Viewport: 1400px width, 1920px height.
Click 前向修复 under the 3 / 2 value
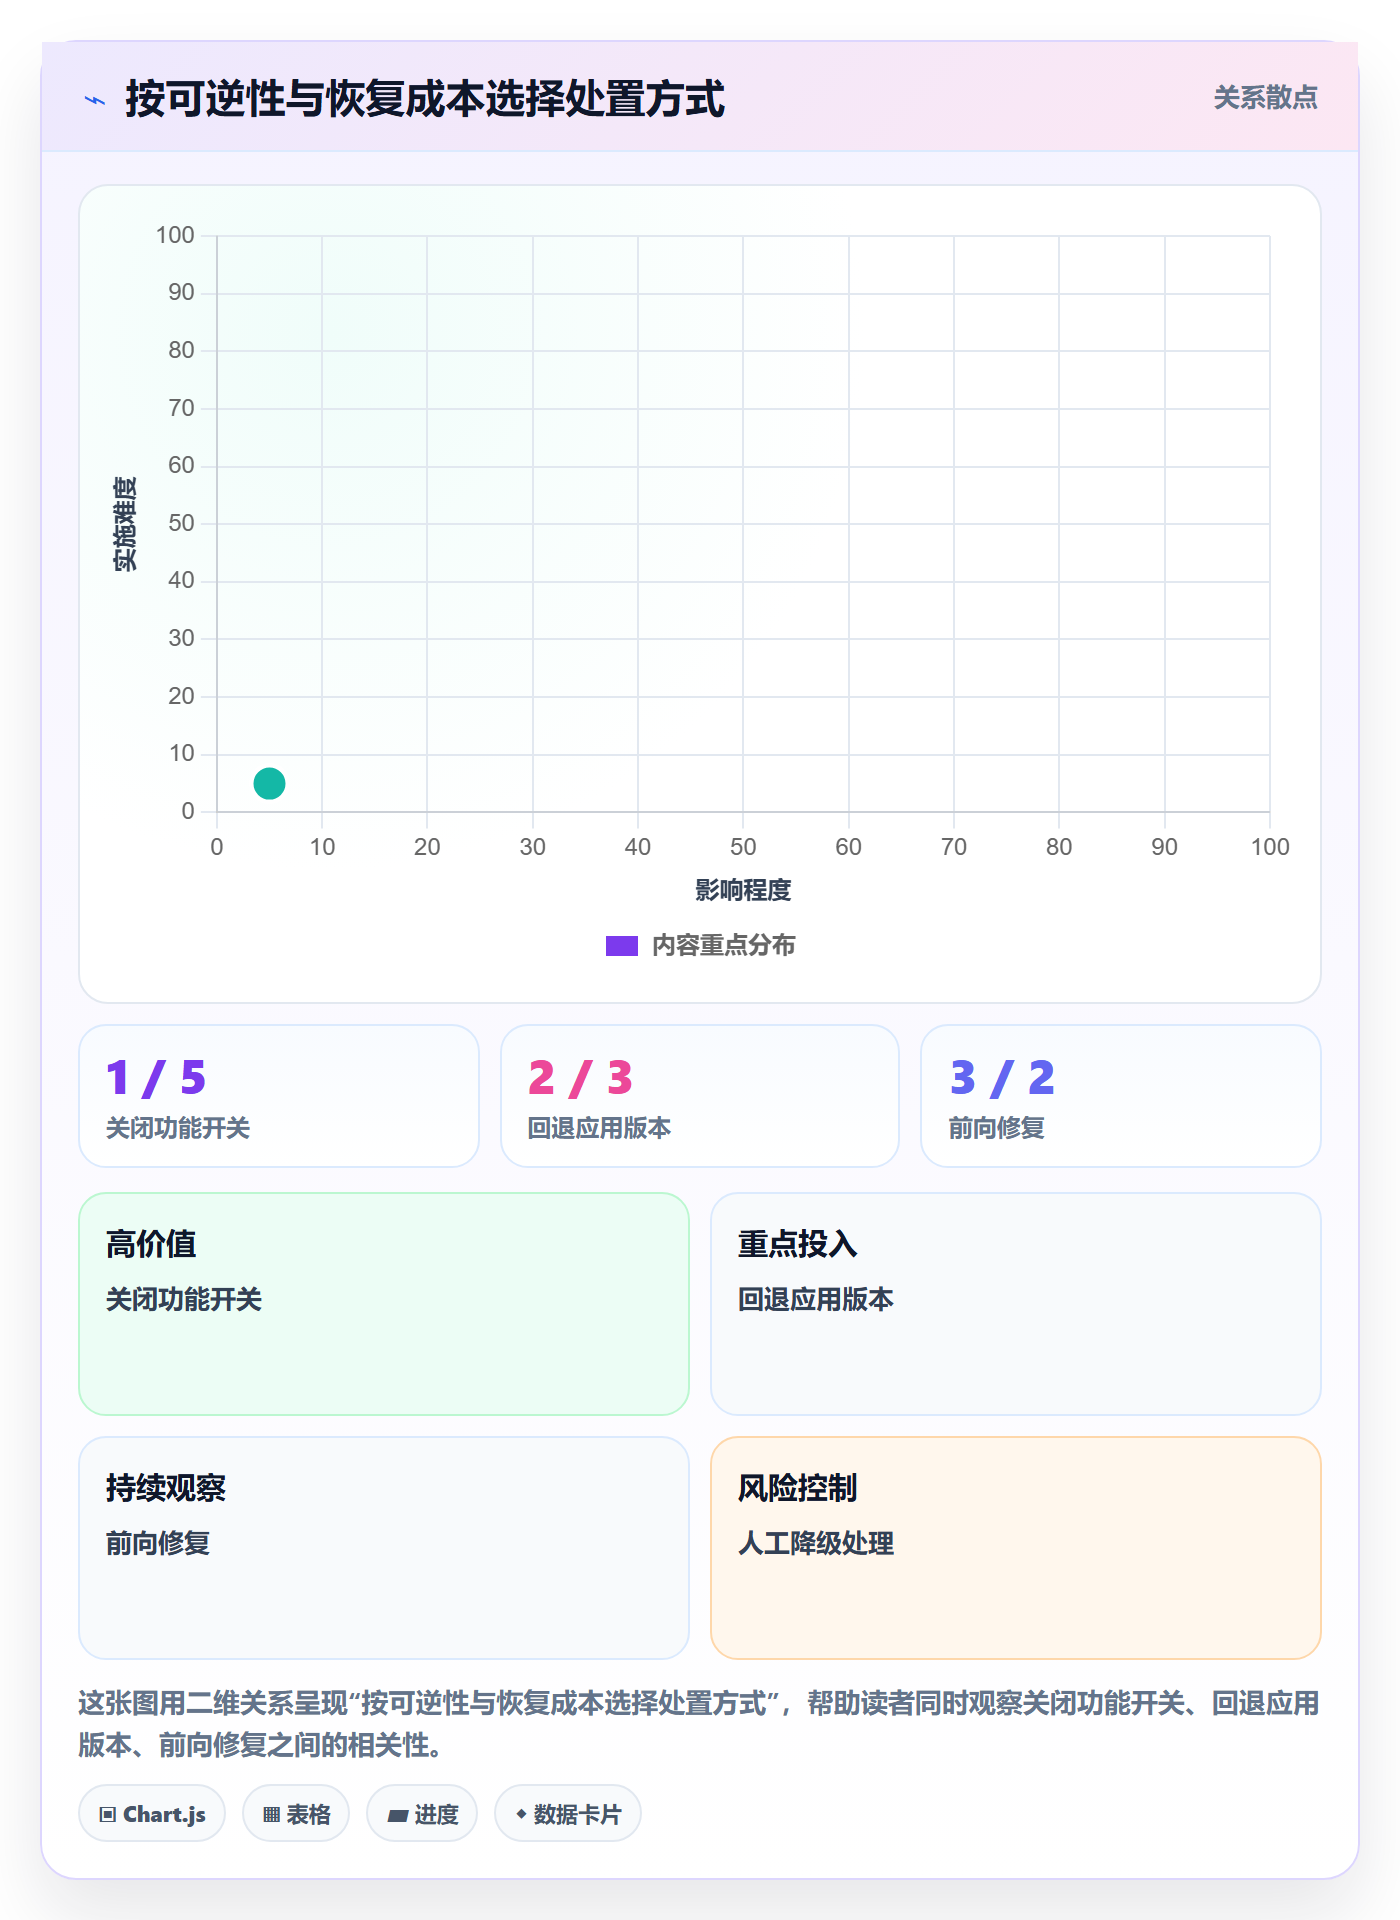tap(997, 1128)
